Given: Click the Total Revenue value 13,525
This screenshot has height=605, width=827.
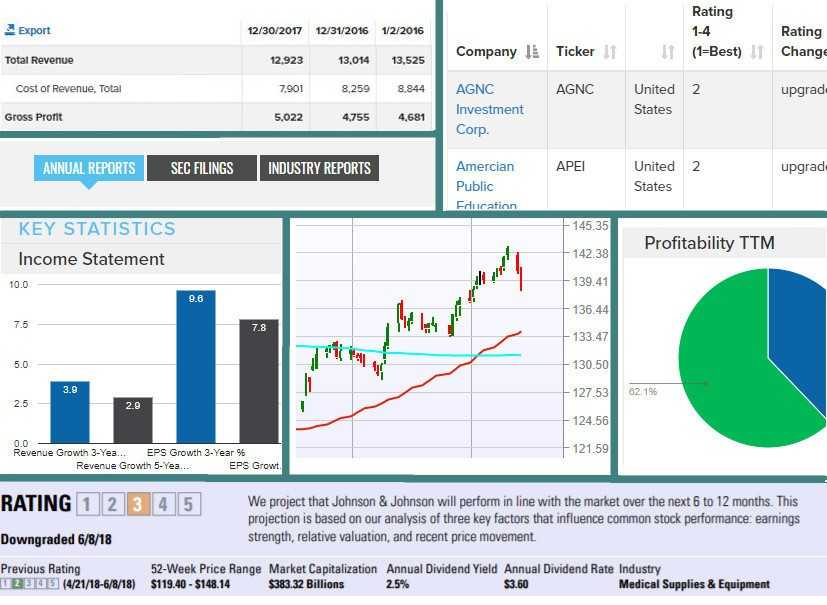Looking at the screenshot, I should [408, 60].
